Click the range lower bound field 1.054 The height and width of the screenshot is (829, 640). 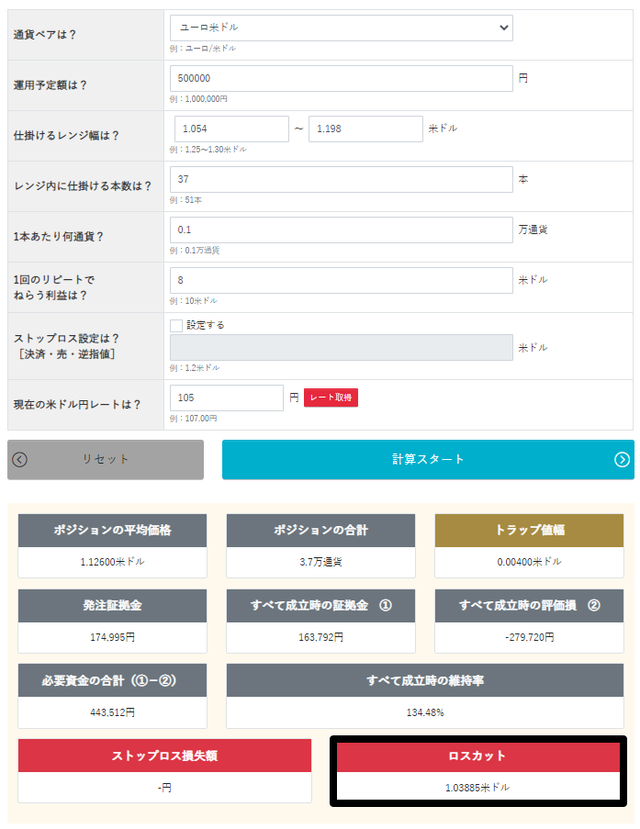click(x=231, y=128)
